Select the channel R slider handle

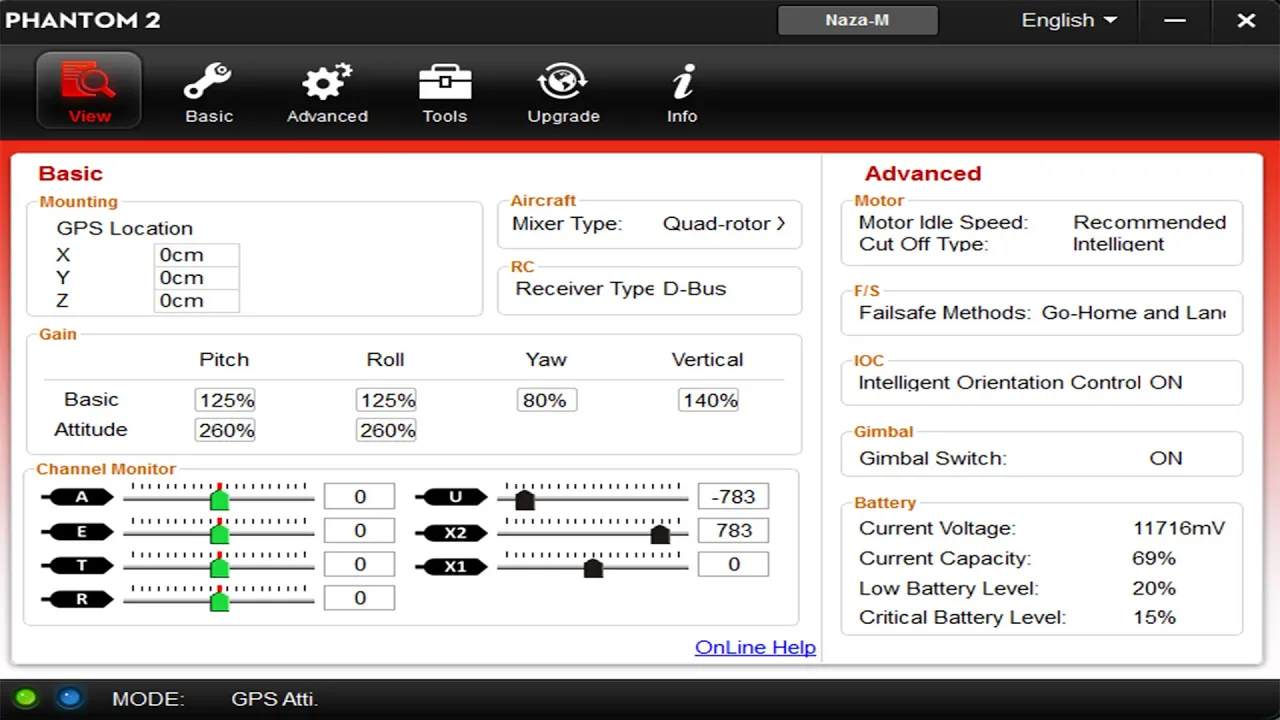220,600
